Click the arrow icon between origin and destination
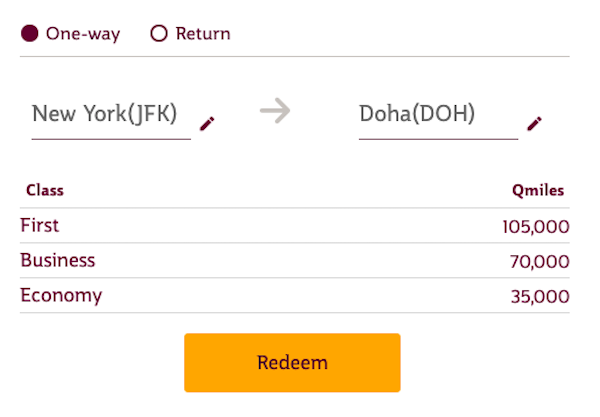Screen dimensions: 600x417 [274, 110]
